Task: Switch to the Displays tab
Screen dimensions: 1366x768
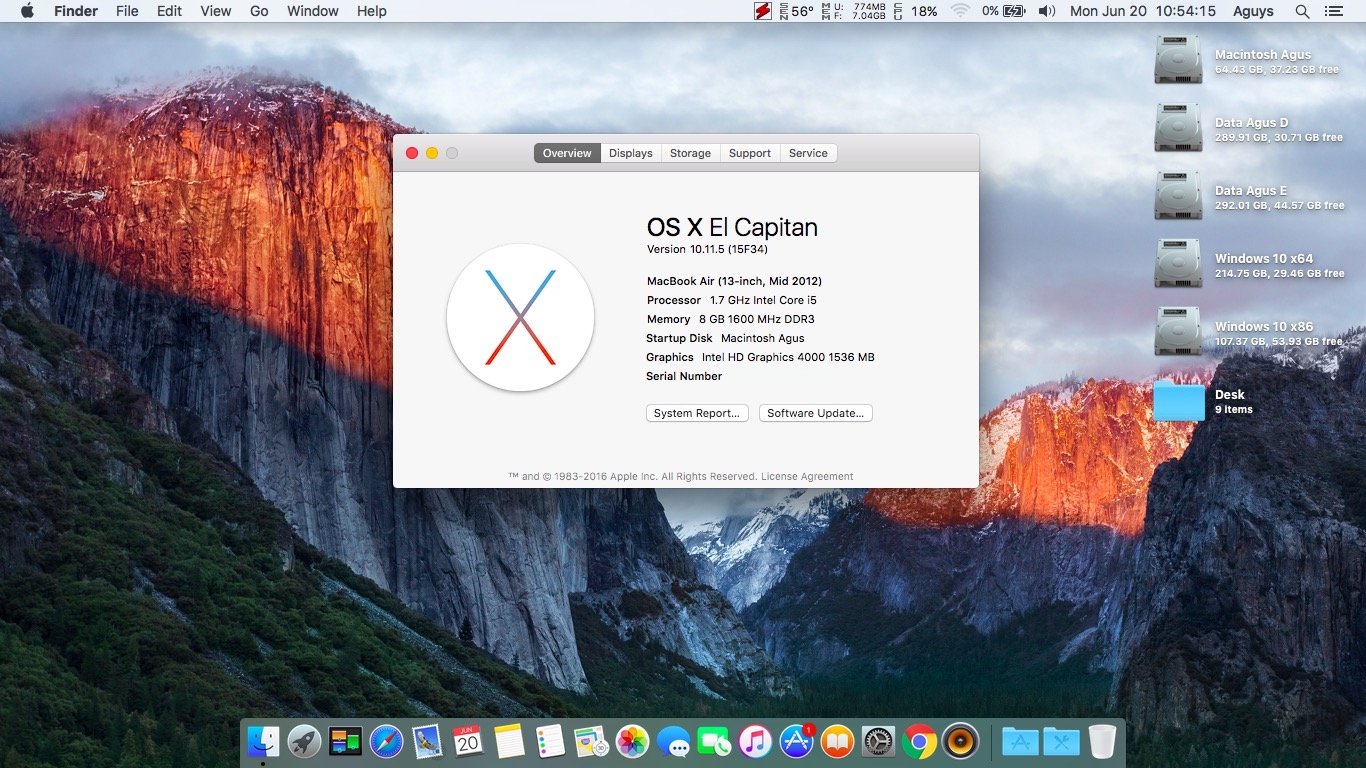Action: click(x=631, y=153)
